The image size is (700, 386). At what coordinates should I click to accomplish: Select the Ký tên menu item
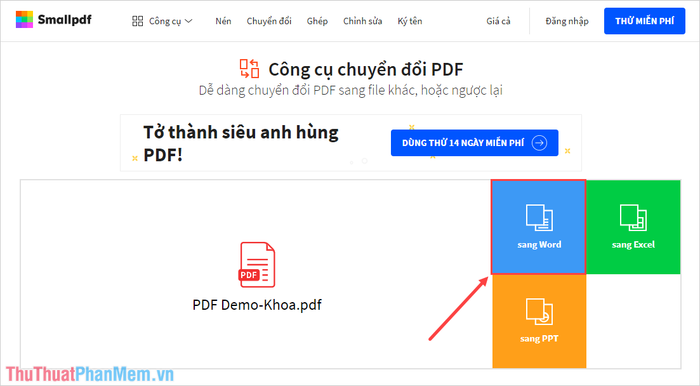(x=410, y=21)
